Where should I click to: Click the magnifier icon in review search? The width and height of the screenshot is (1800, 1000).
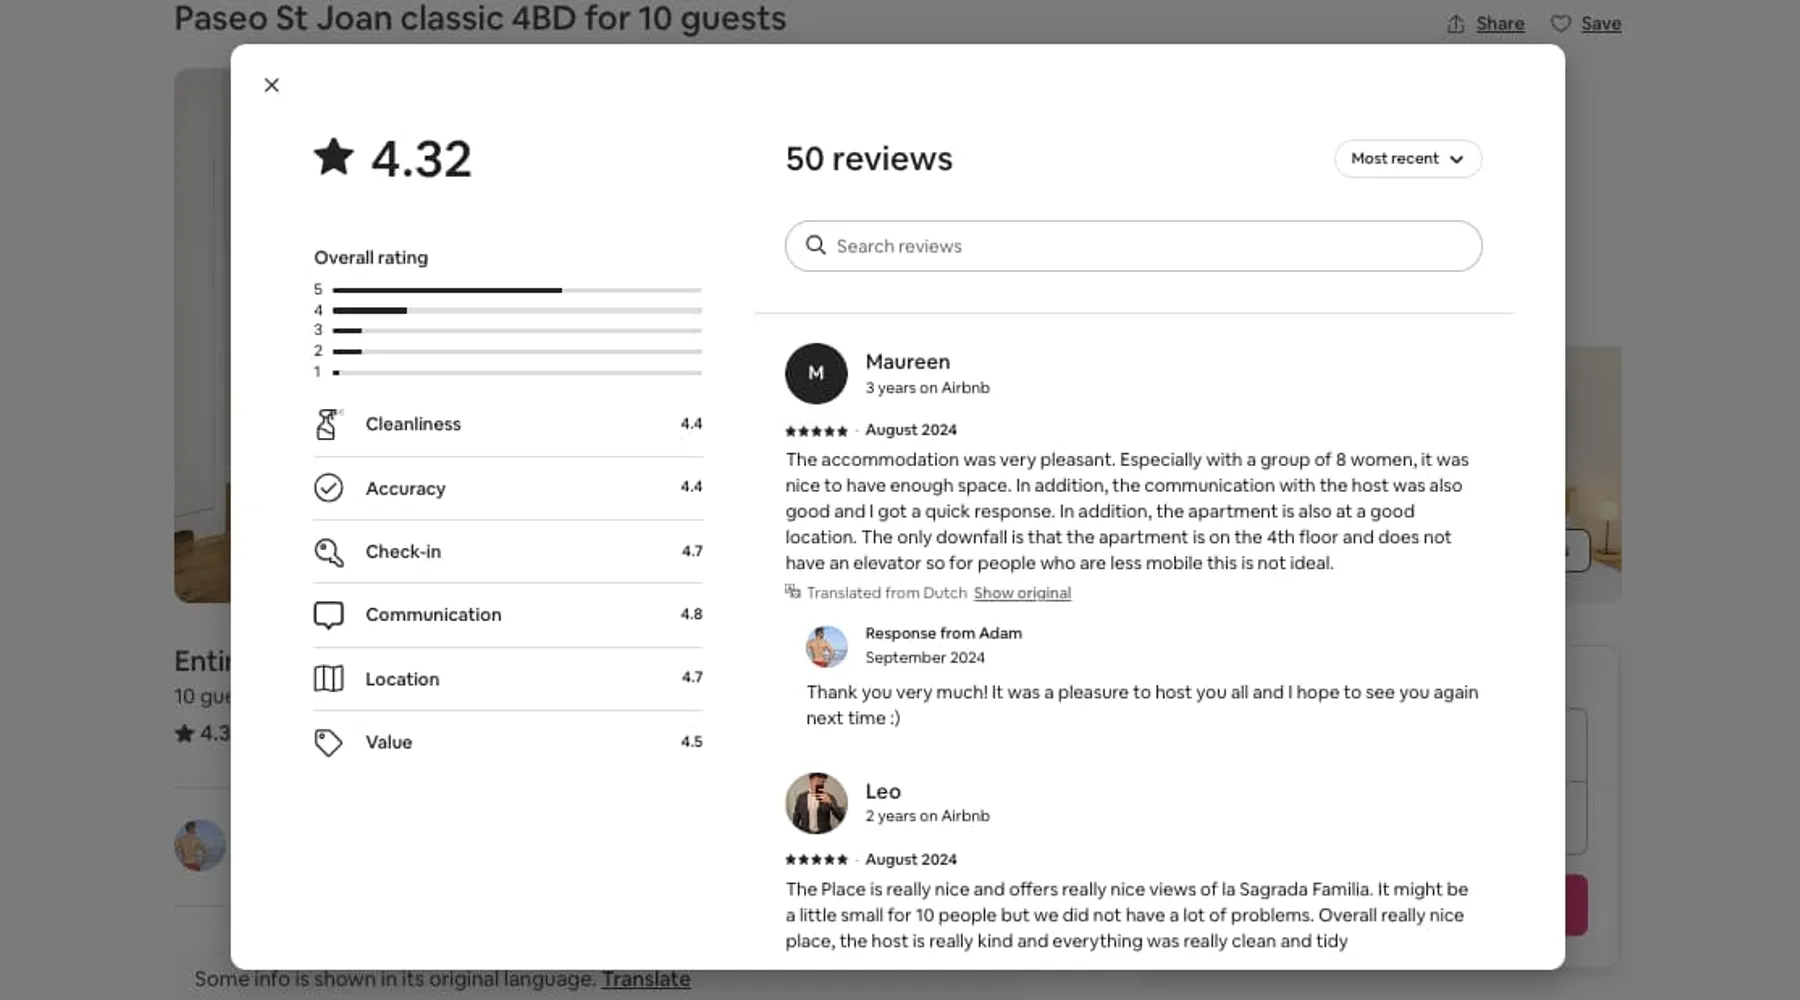[x=816, y=245]
